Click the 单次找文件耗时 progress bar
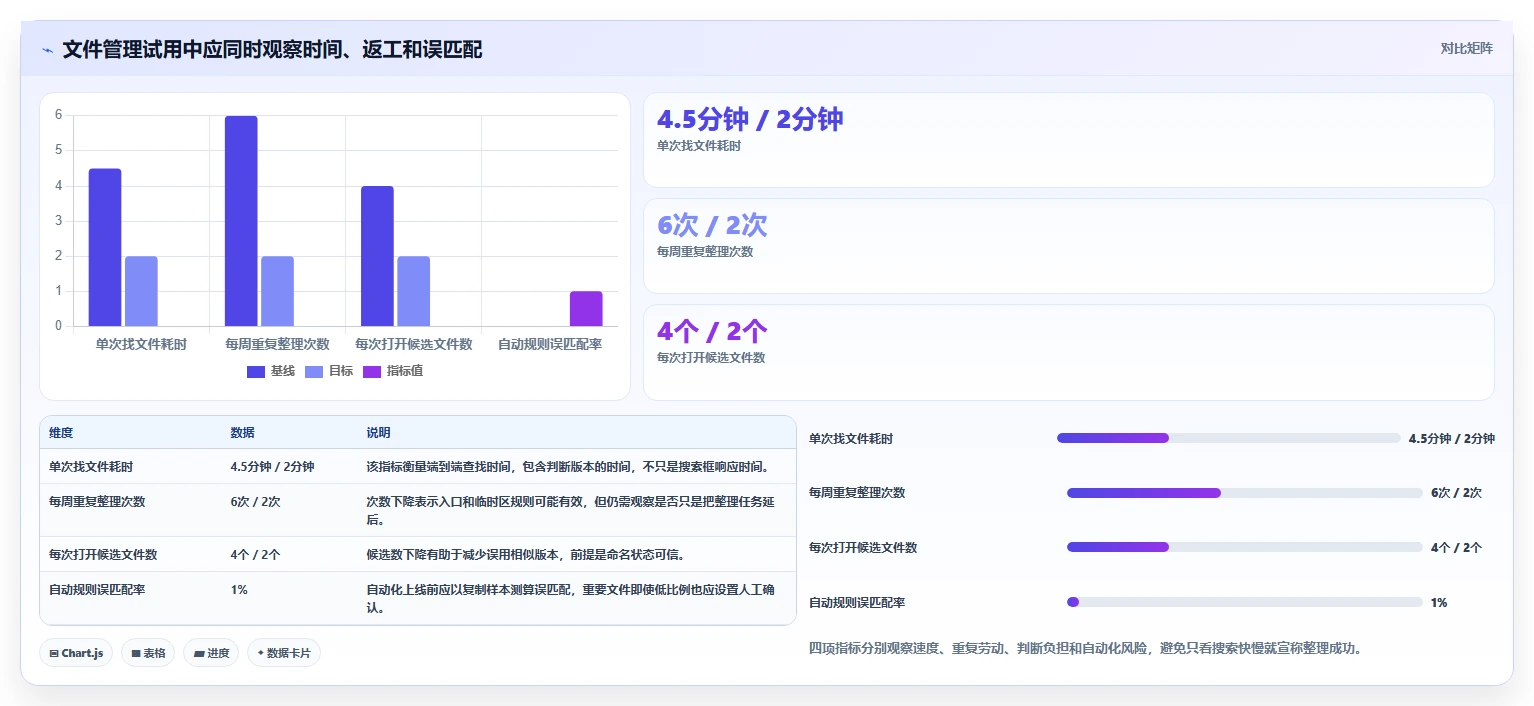The width and height of the screenshot is (1534, 706). click(1229, 438)
